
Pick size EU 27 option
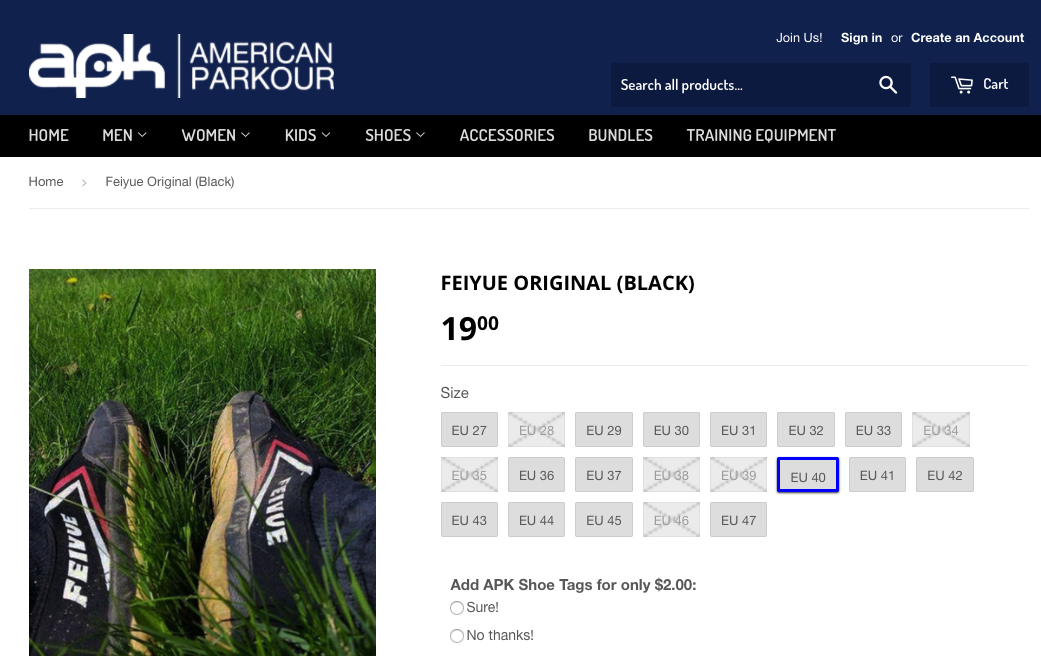(469, 430)
